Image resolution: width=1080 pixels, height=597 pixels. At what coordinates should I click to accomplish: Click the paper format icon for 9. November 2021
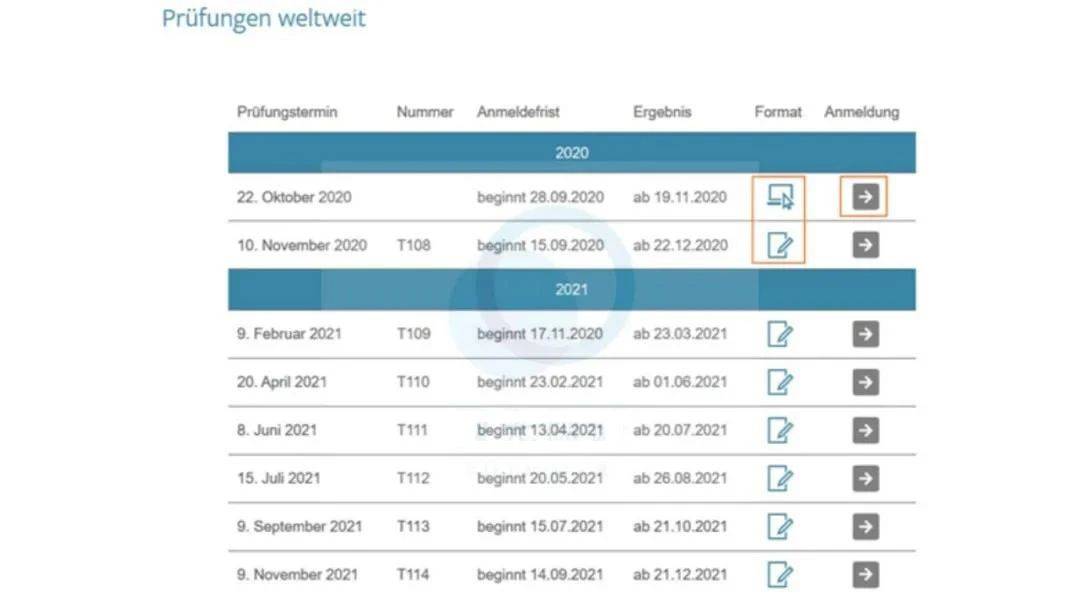tap(779, 574)
